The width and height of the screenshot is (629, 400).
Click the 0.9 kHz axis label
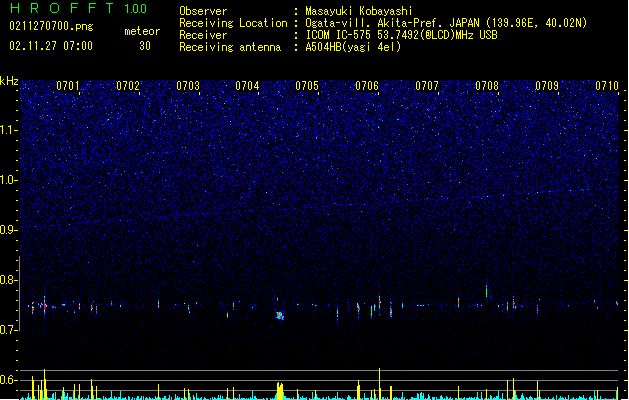(9, 230)
